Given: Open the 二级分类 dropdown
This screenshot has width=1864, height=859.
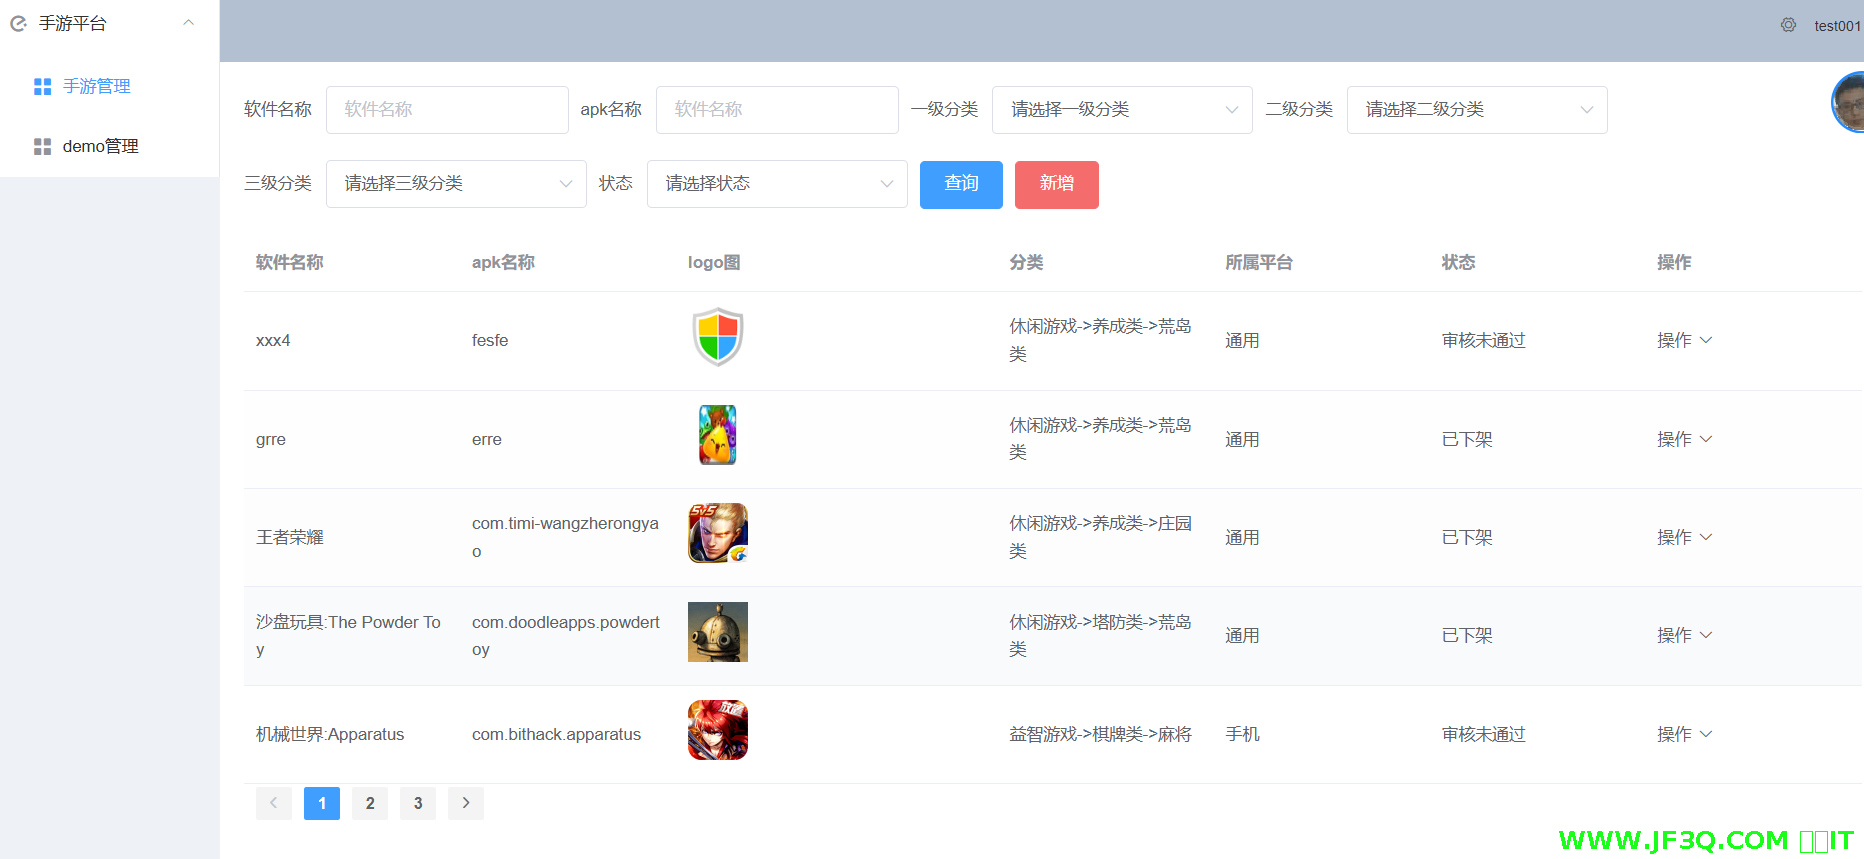Looking at the screenshot, I should point(1476,110).
